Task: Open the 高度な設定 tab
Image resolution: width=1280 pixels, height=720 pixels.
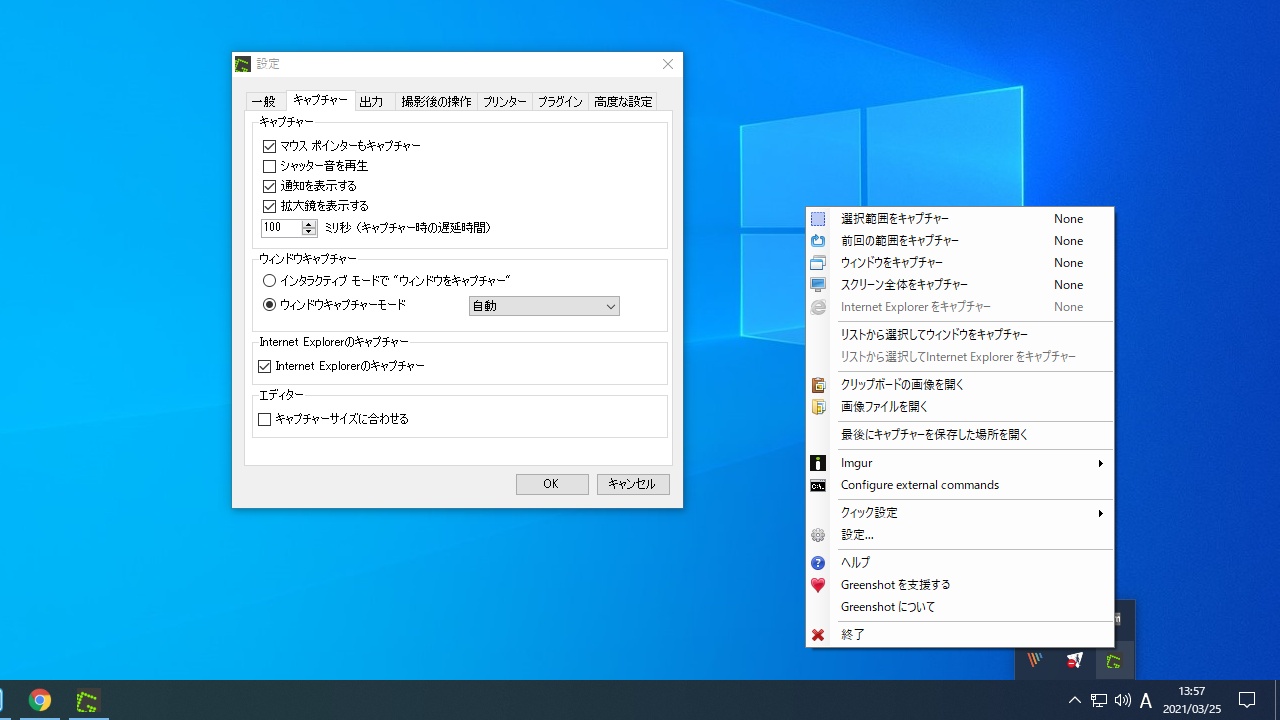Action: pos(623,102)
